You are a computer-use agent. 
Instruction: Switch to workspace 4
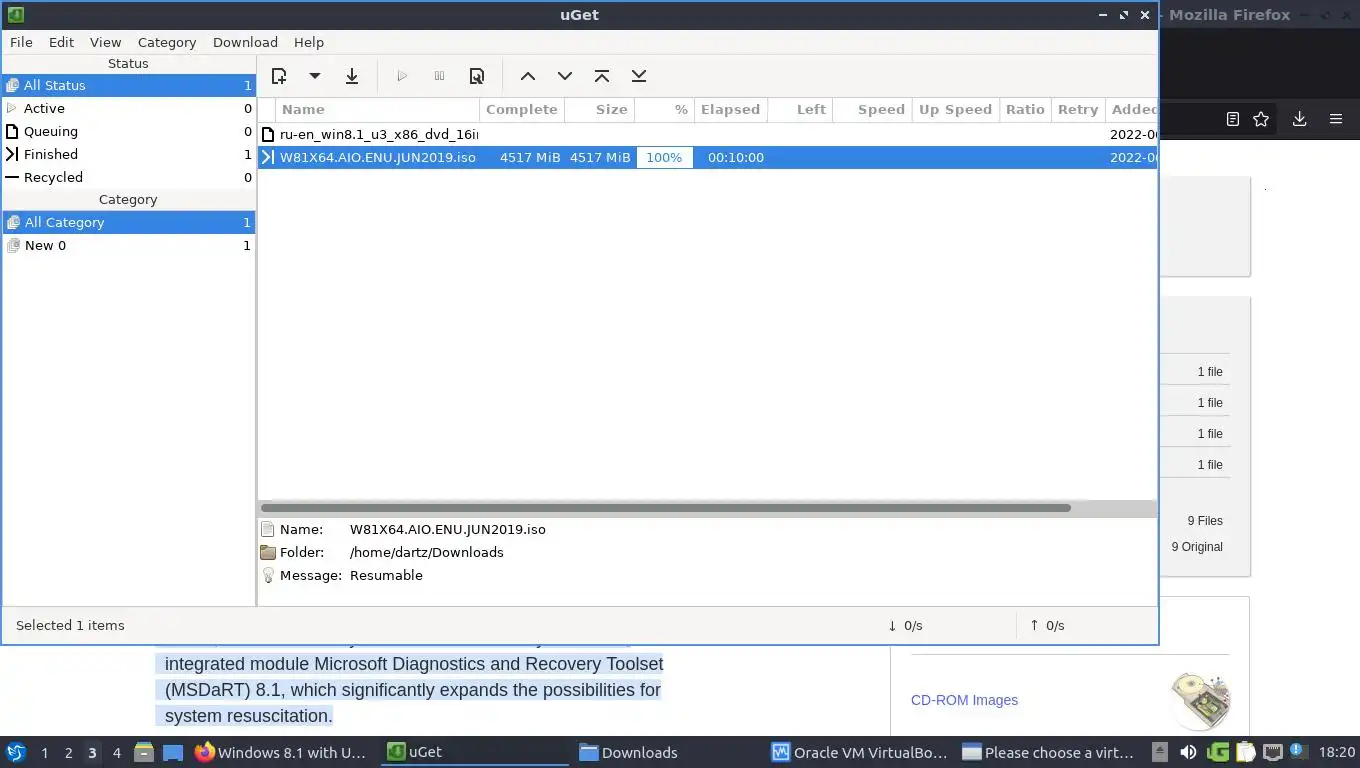pos(117,753)
